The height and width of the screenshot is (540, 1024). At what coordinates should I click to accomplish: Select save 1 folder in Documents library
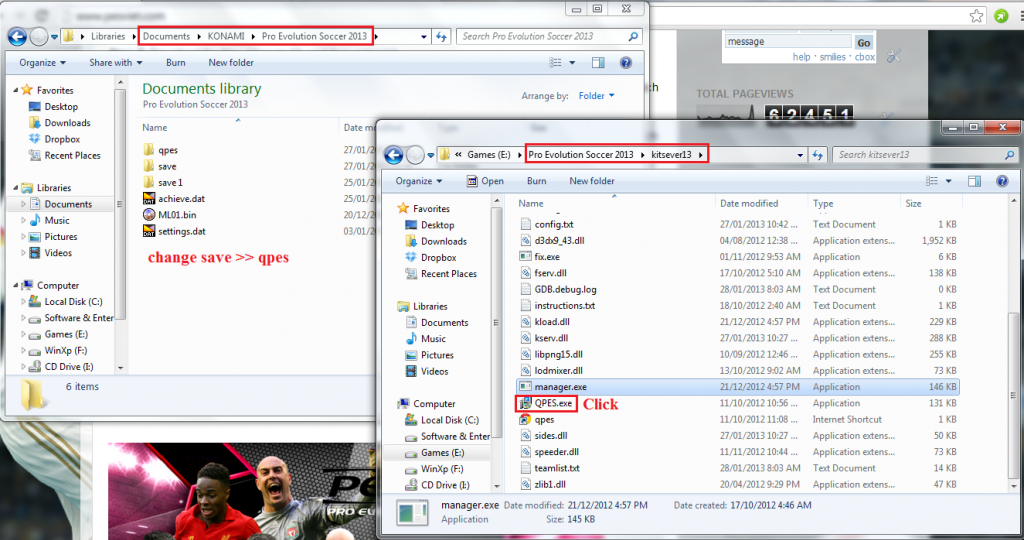[x=163, y=182]
